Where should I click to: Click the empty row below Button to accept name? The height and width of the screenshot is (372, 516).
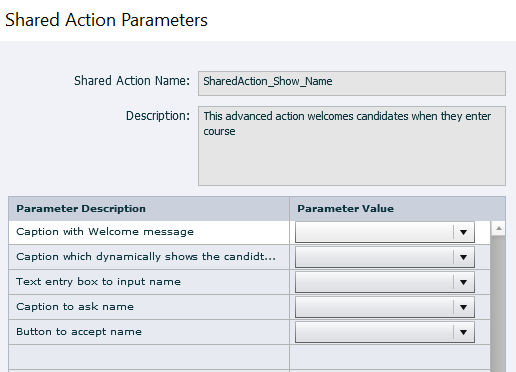(249, 357)
